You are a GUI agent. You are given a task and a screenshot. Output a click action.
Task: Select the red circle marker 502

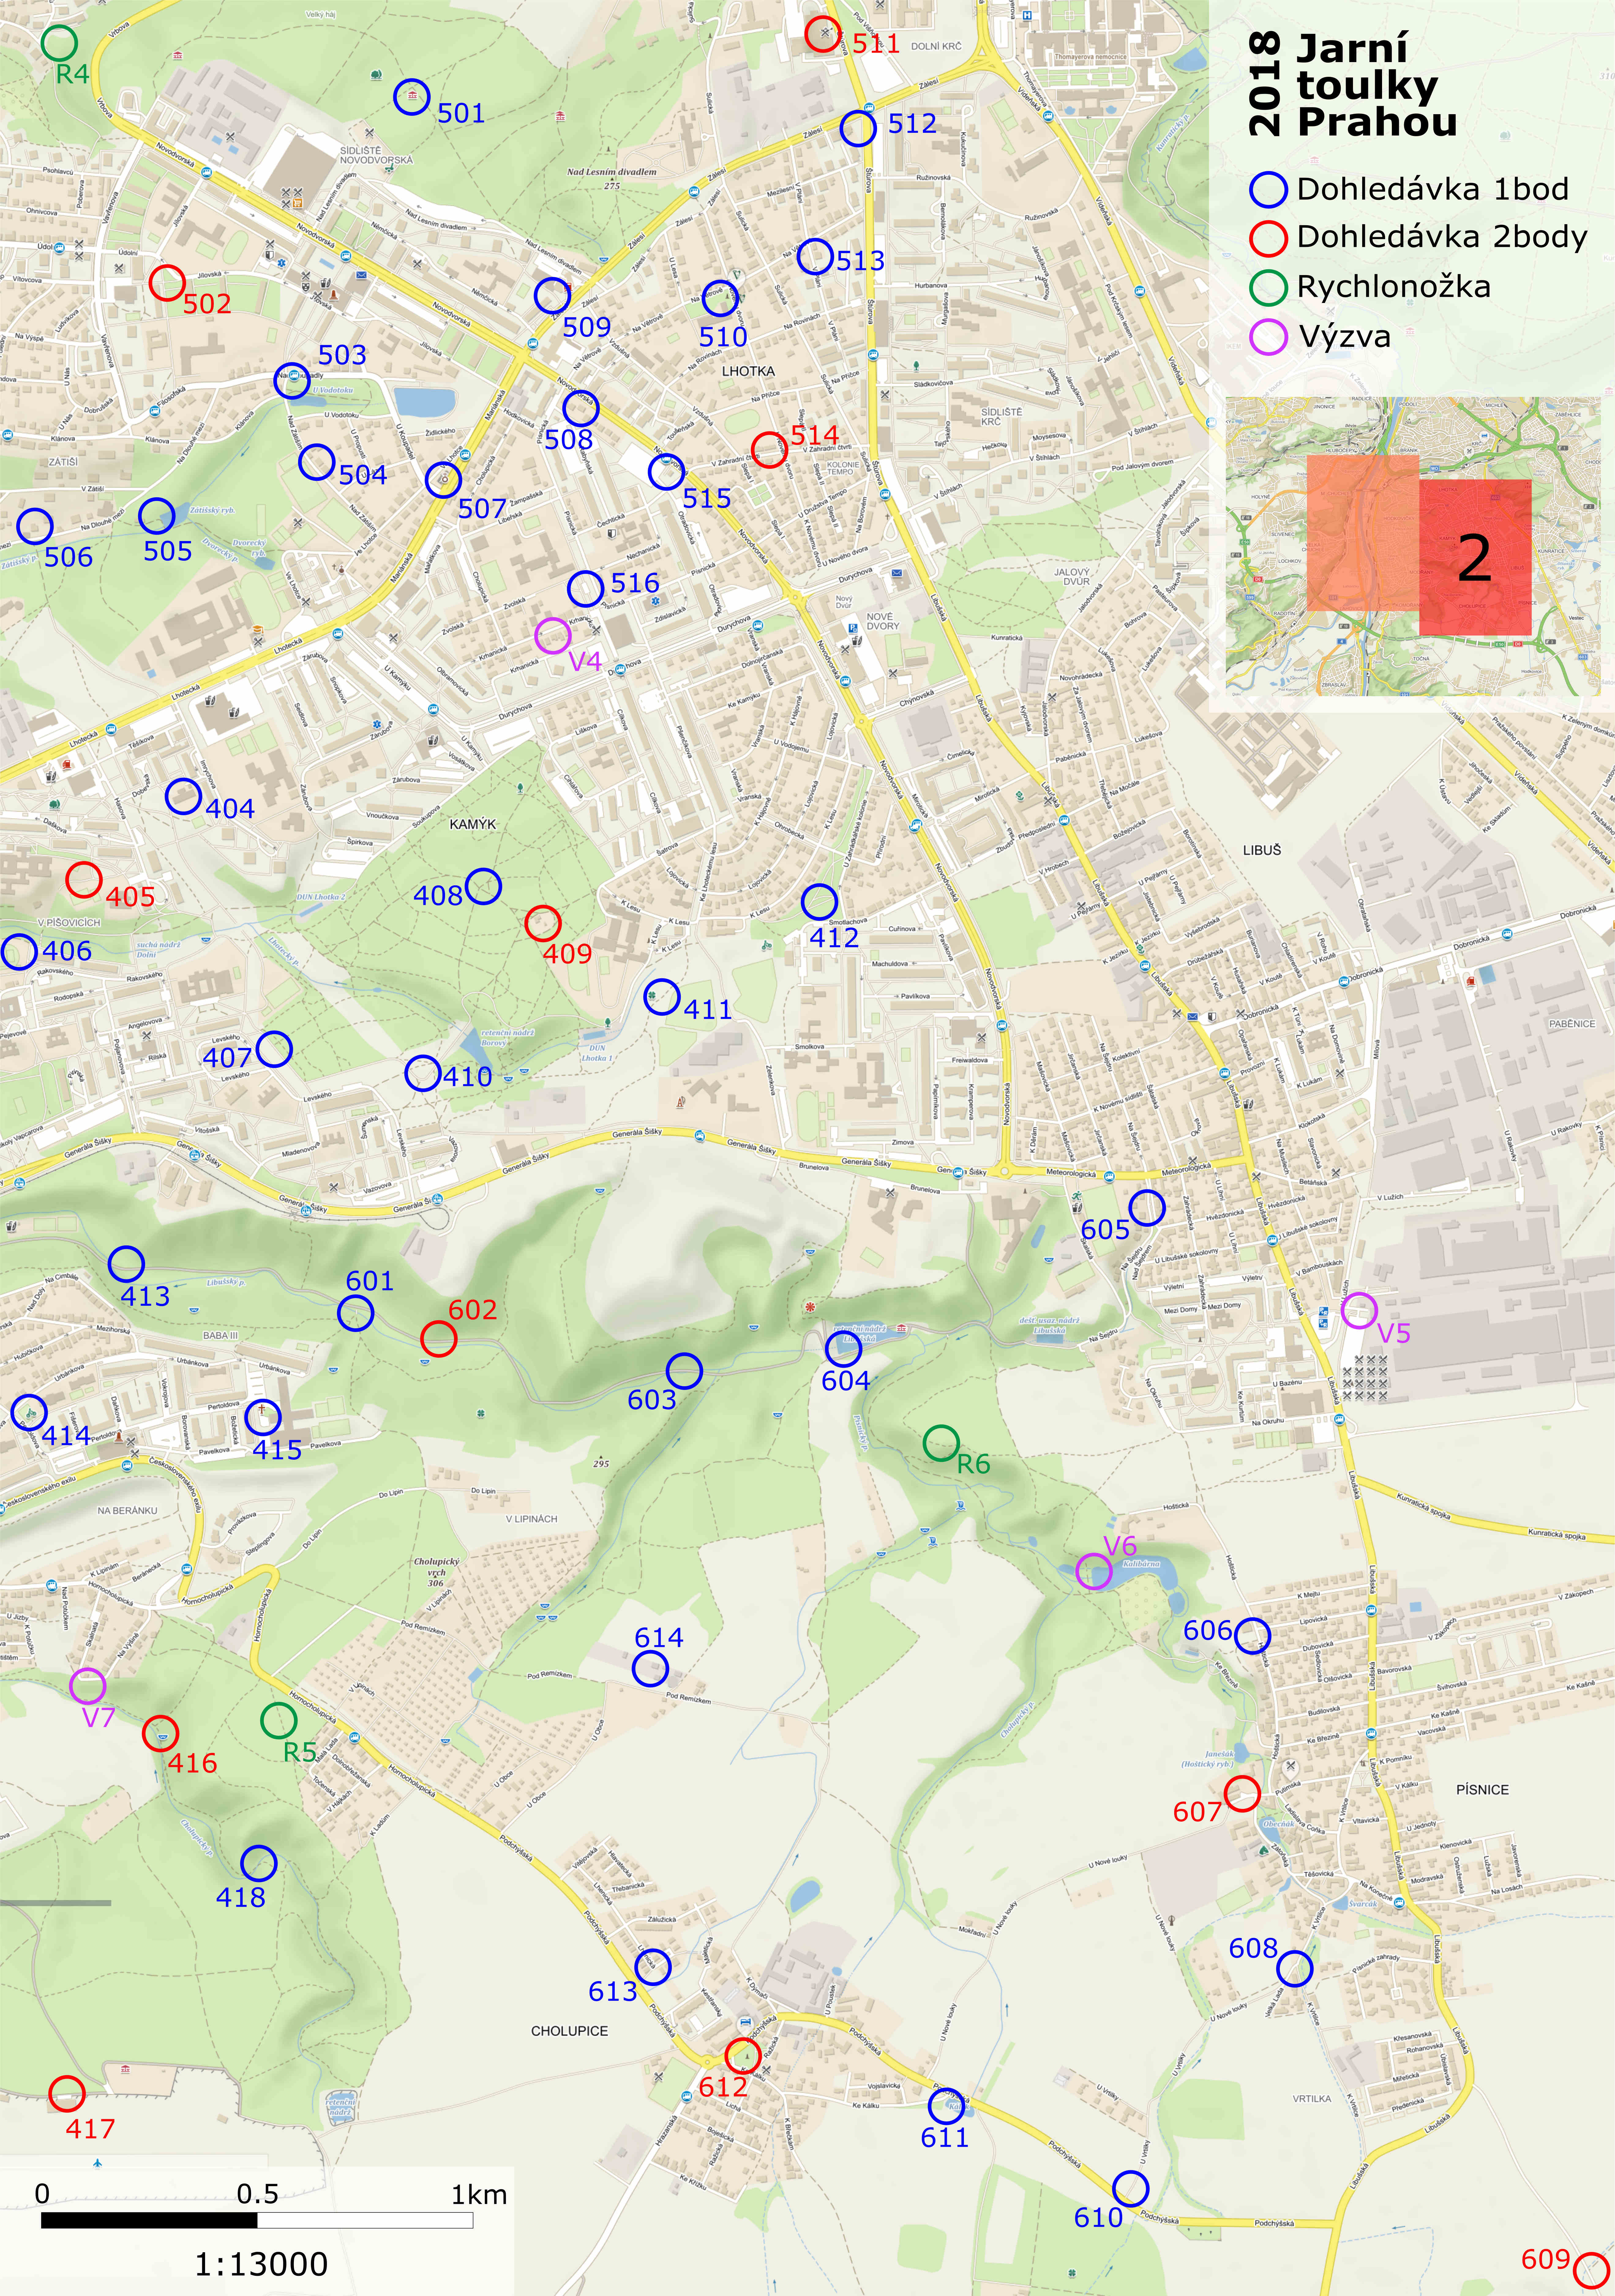tap(167, 283)
